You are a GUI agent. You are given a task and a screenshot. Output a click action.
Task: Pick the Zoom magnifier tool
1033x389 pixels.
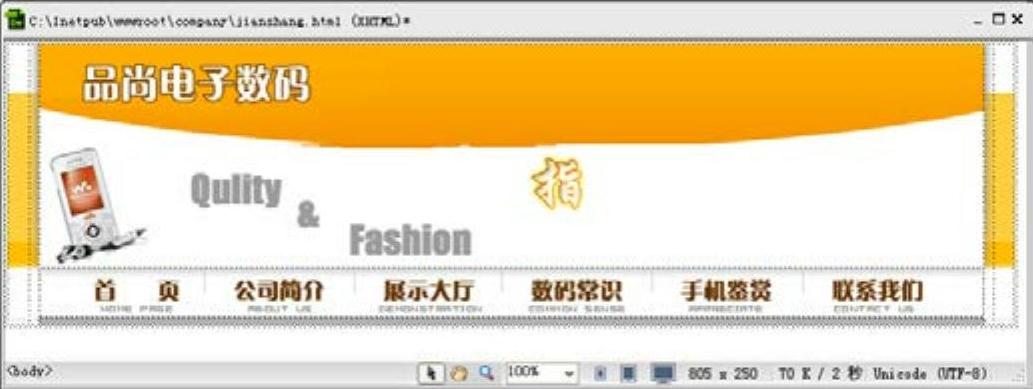tap(486, 373)
